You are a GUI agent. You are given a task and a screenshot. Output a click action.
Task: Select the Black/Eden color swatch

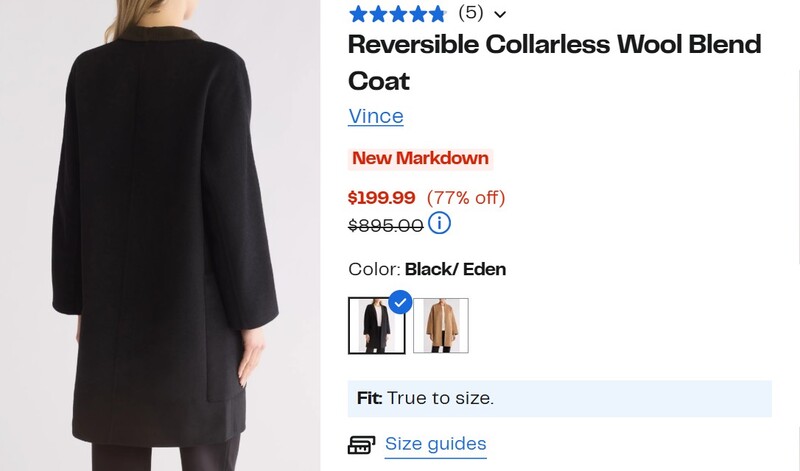(x=376, y=326)
